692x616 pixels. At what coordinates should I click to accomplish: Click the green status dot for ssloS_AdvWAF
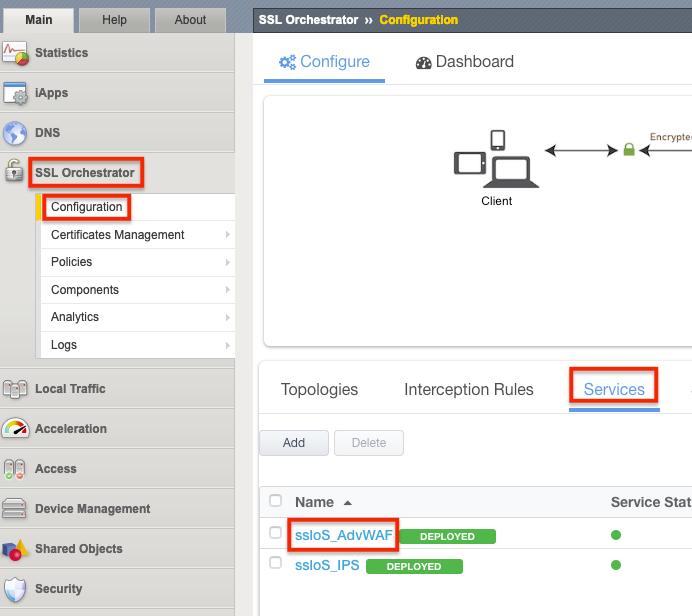616,535
